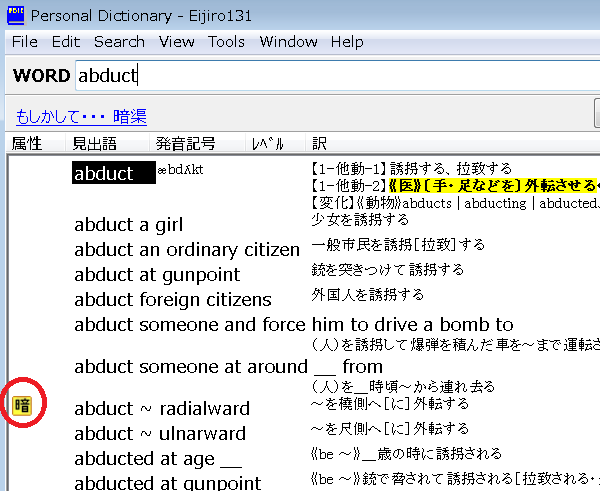Click the ～を橈側へ[に]外転する translation
Screen dimensions: 600x491
point(390,404)
